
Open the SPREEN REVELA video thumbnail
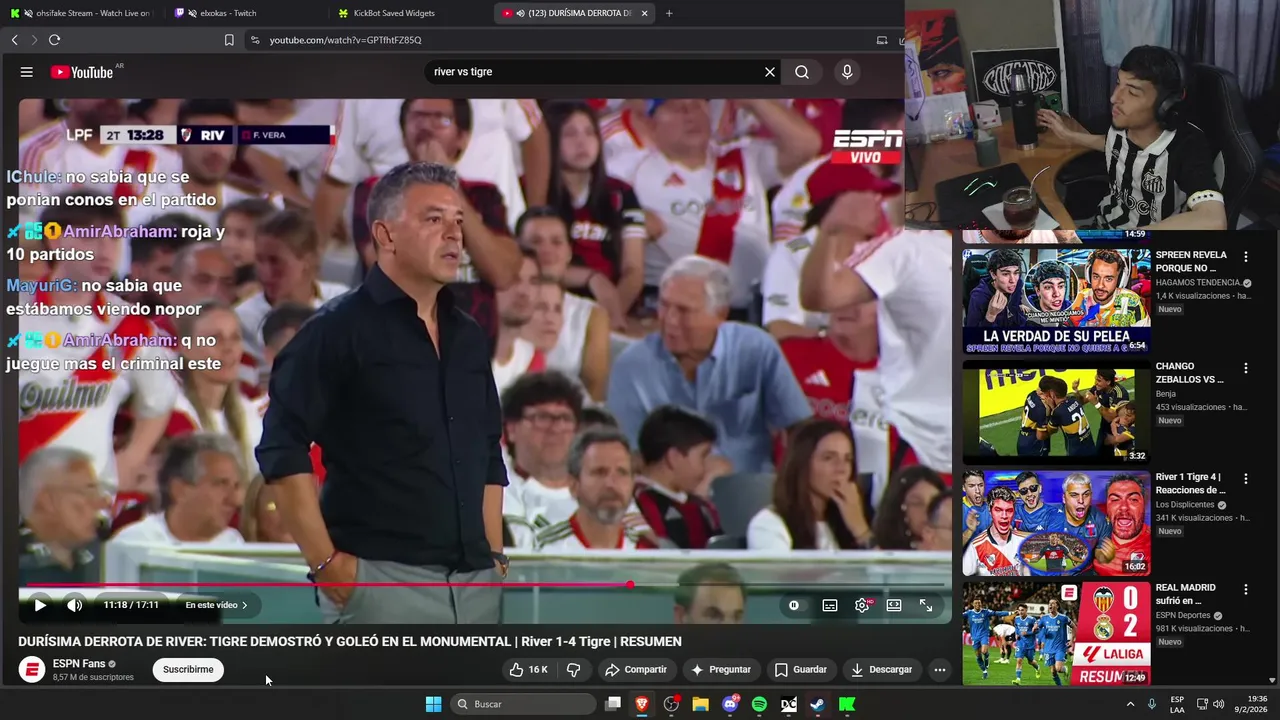coord(1056,301)
